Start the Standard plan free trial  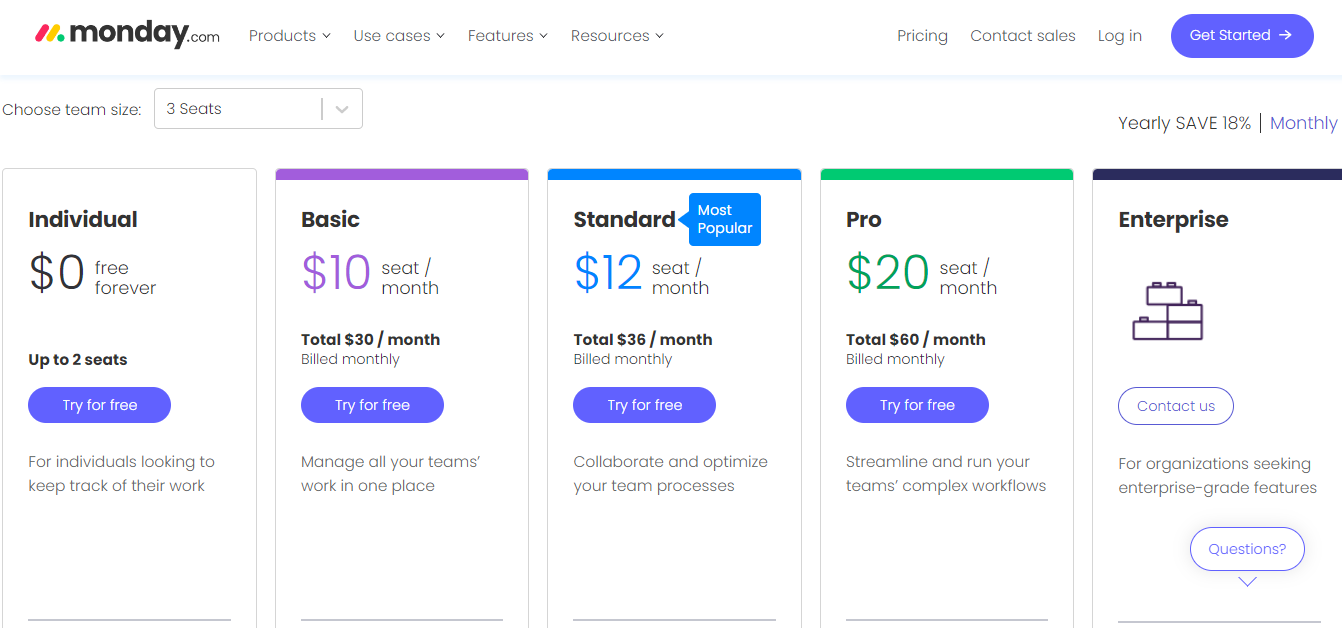point(644,405)
